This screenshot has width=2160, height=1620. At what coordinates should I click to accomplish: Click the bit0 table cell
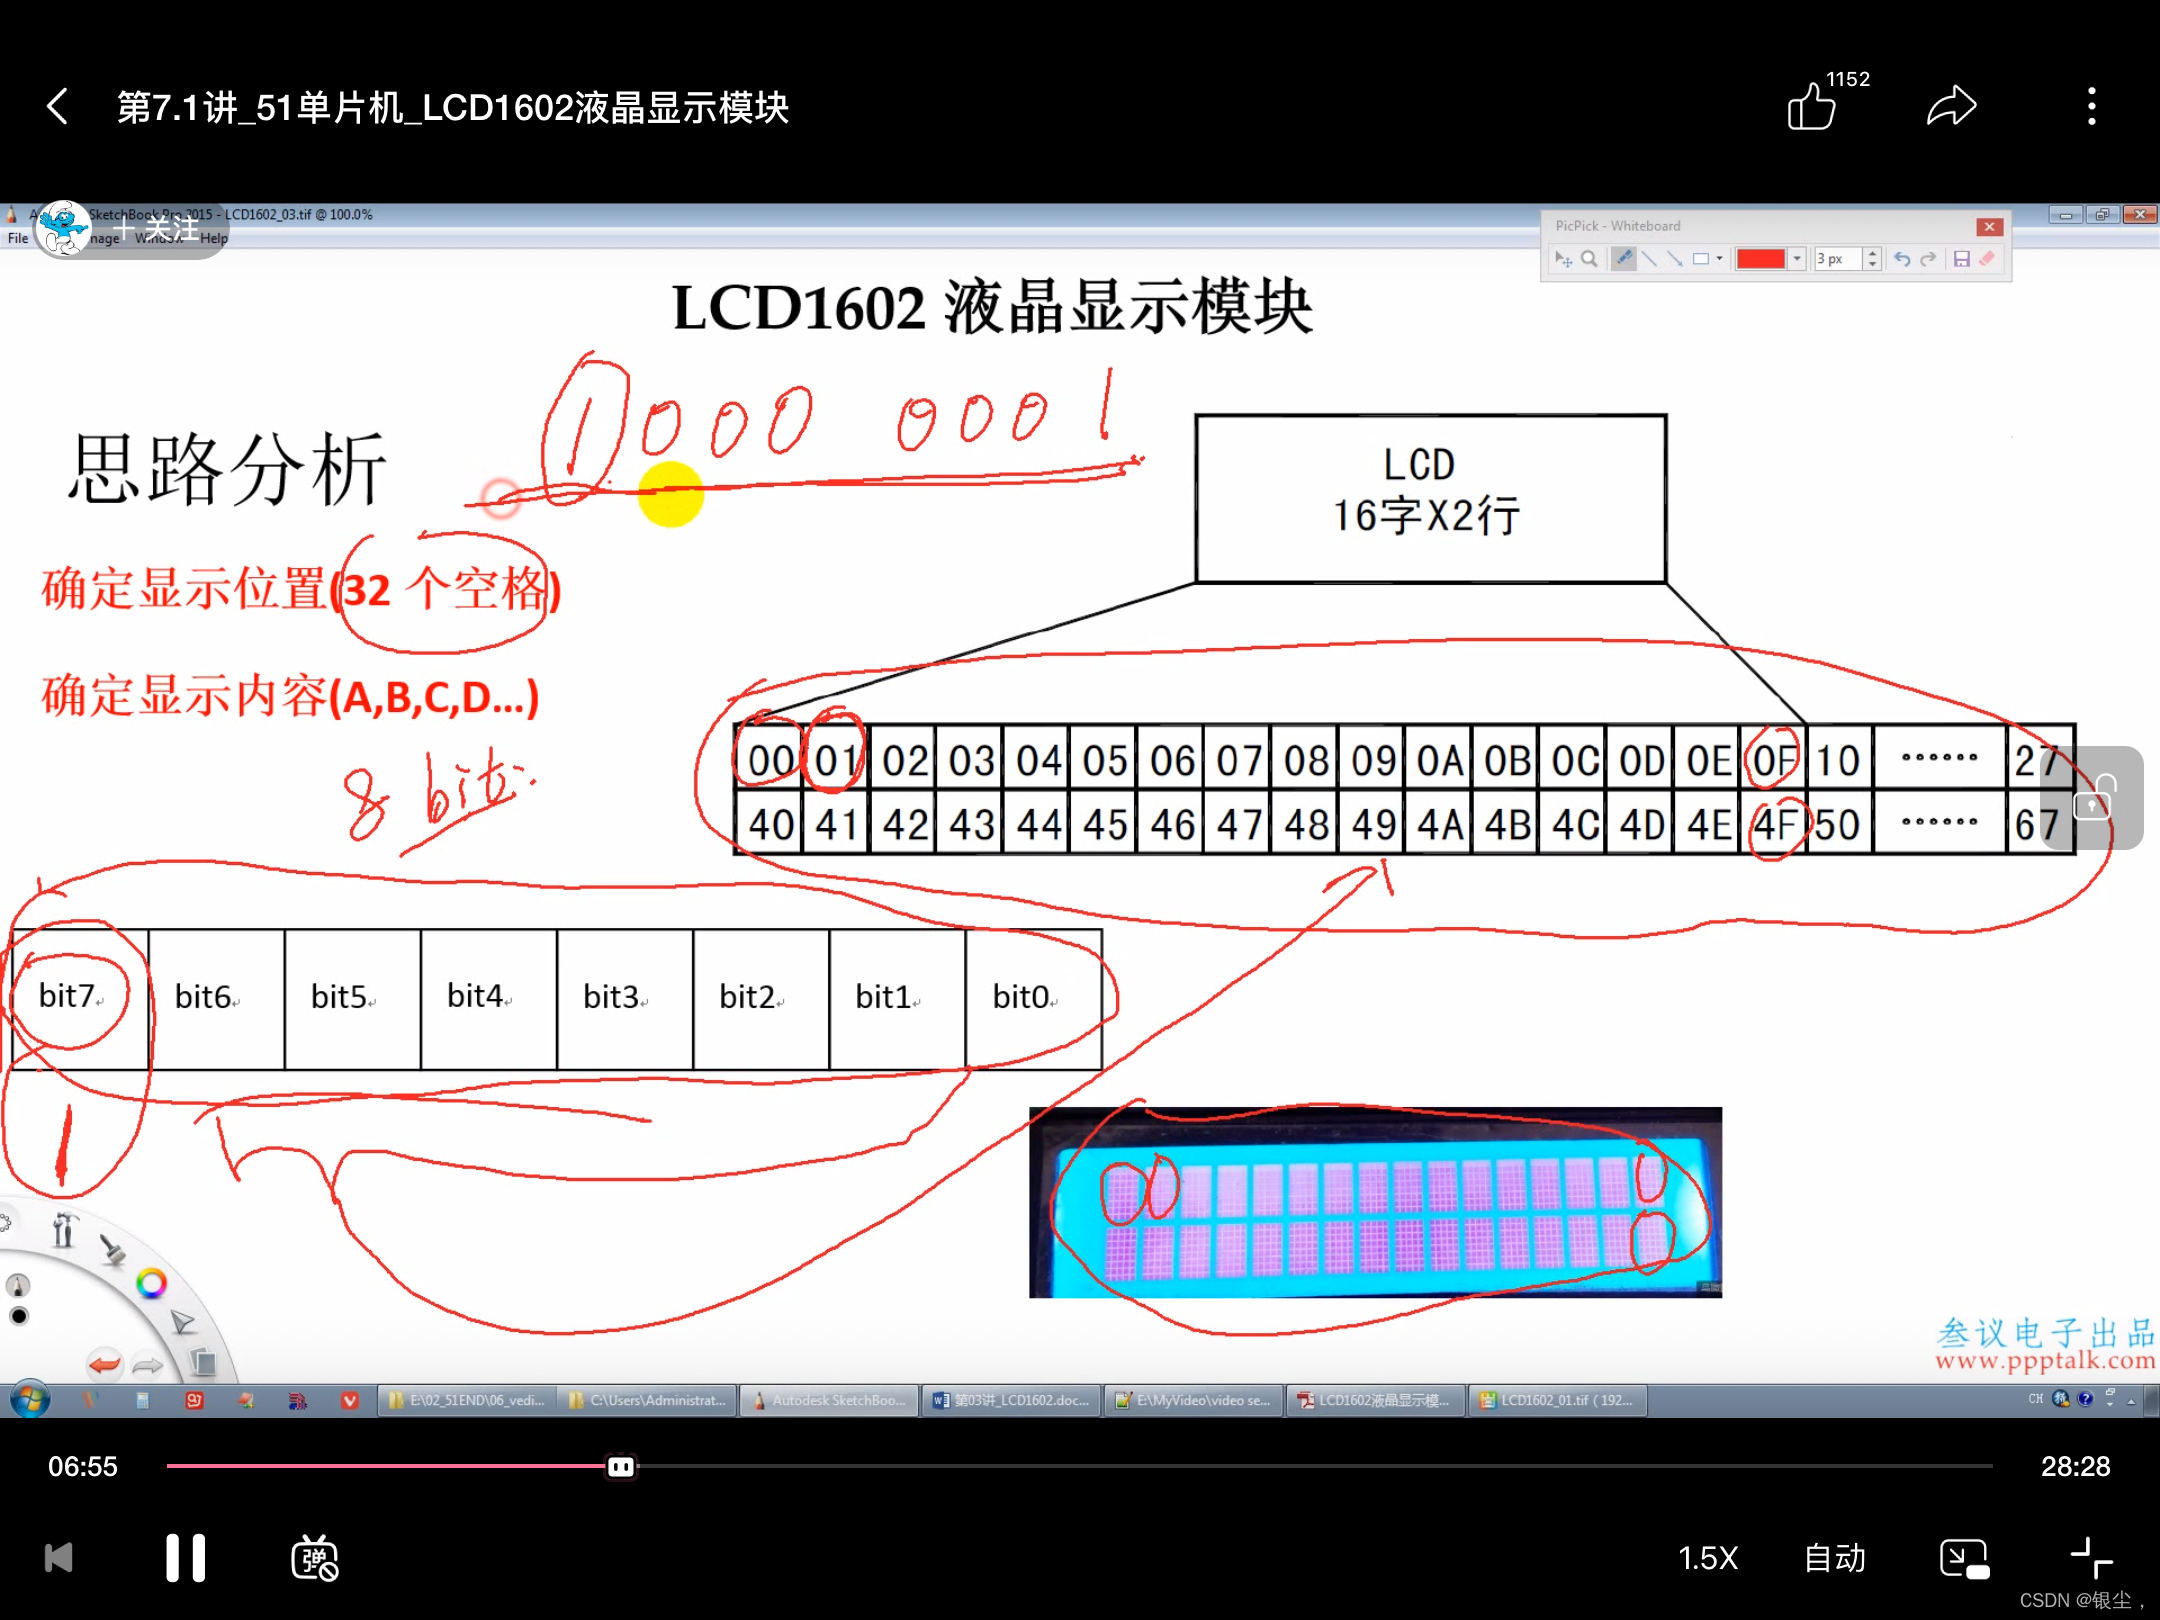coord(1034,998)
